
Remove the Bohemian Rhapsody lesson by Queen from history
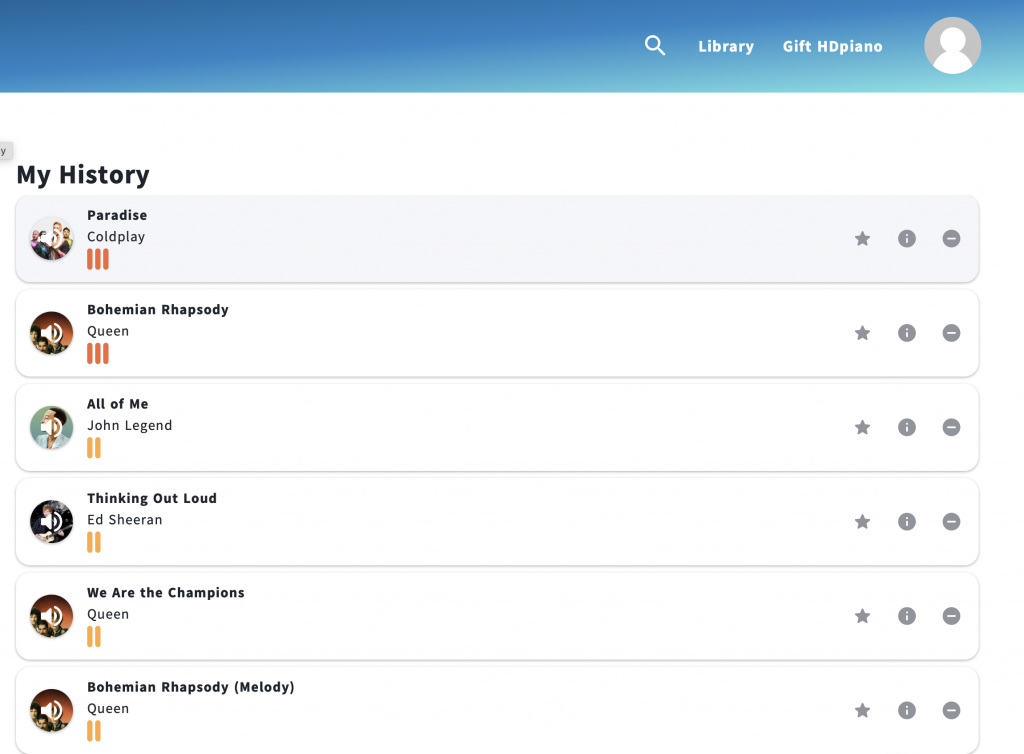tap(951, 333)
